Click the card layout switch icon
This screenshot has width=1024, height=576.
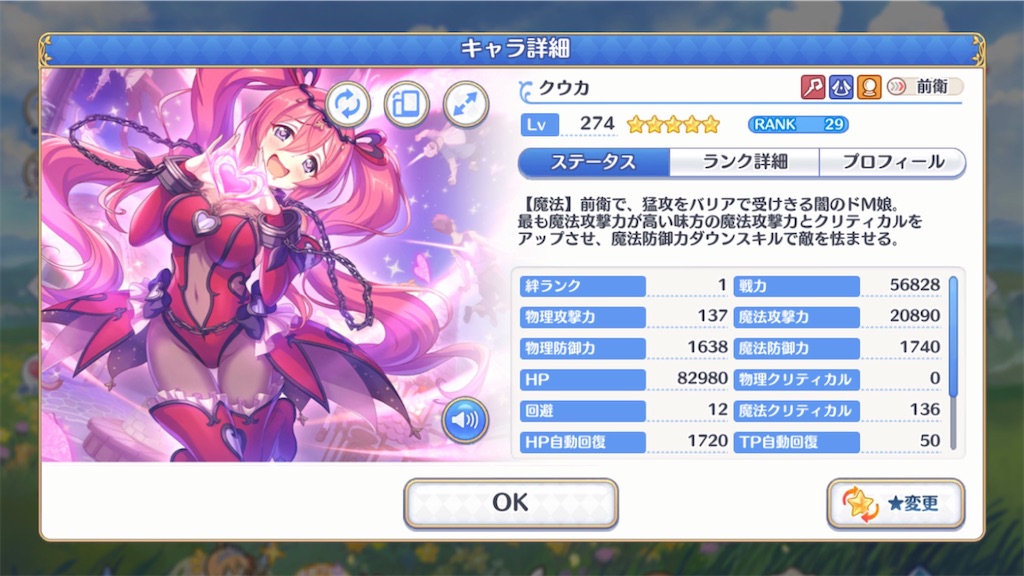(x=406, y=104)
